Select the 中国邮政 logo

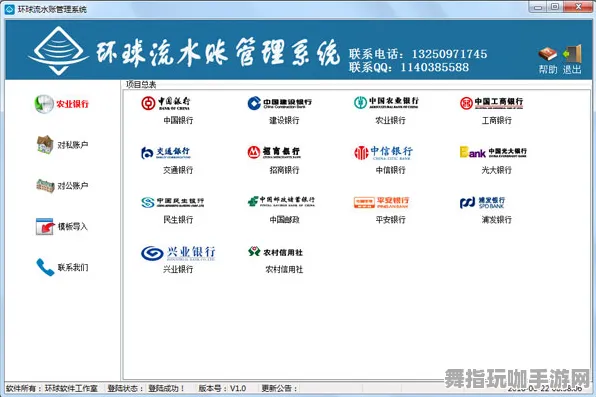point(281,201)
